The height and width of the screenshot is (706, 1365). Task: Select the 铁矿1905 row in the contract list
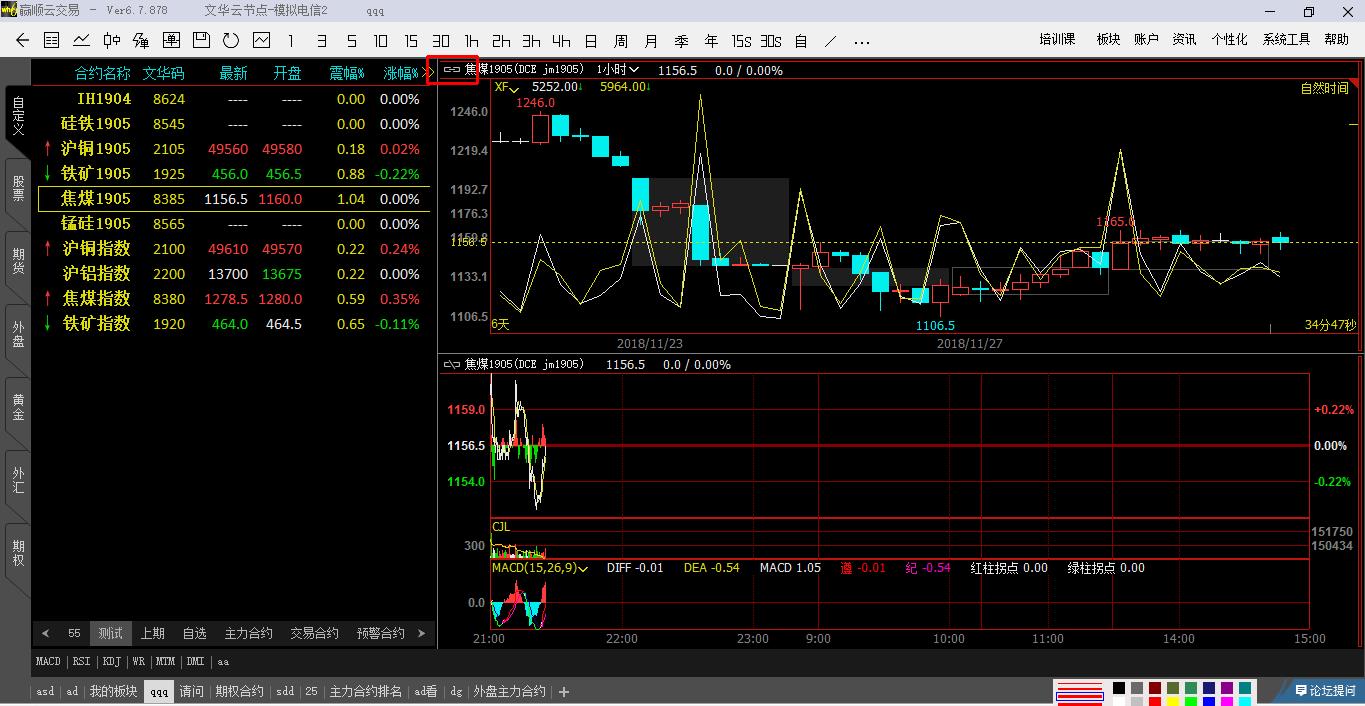[96, 174]
